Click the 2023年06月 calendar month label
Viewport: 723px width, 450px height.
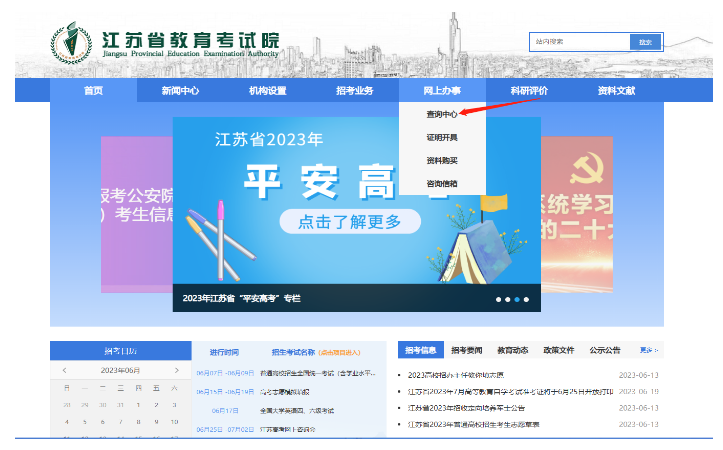[120, 370]
